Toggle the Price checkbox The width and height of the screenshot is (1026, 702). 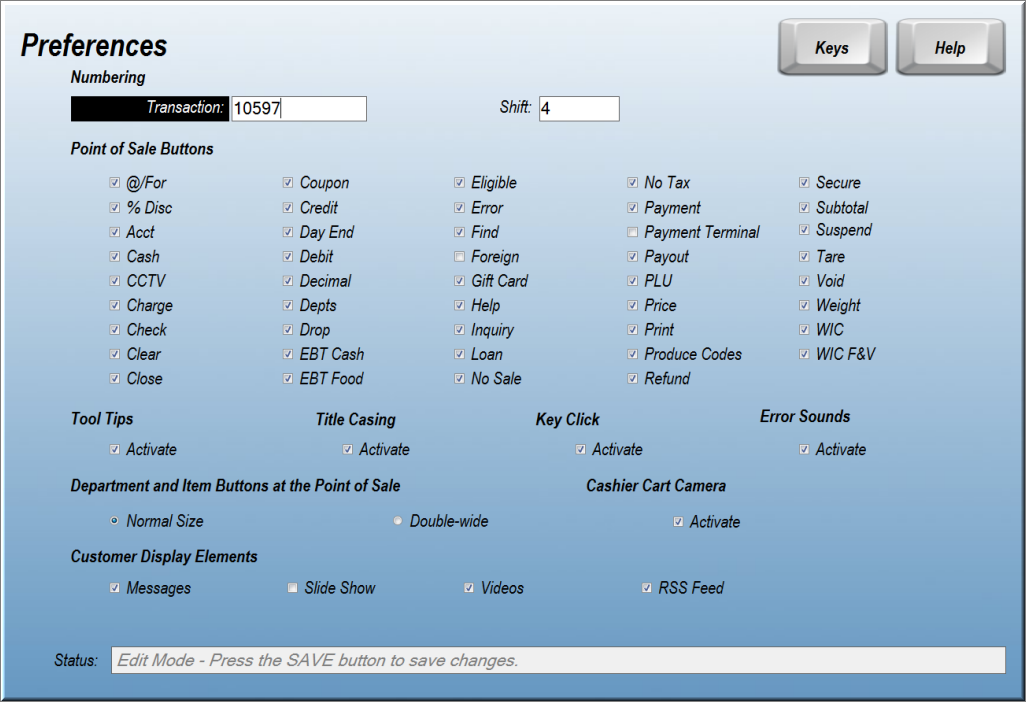pos(633,305)
